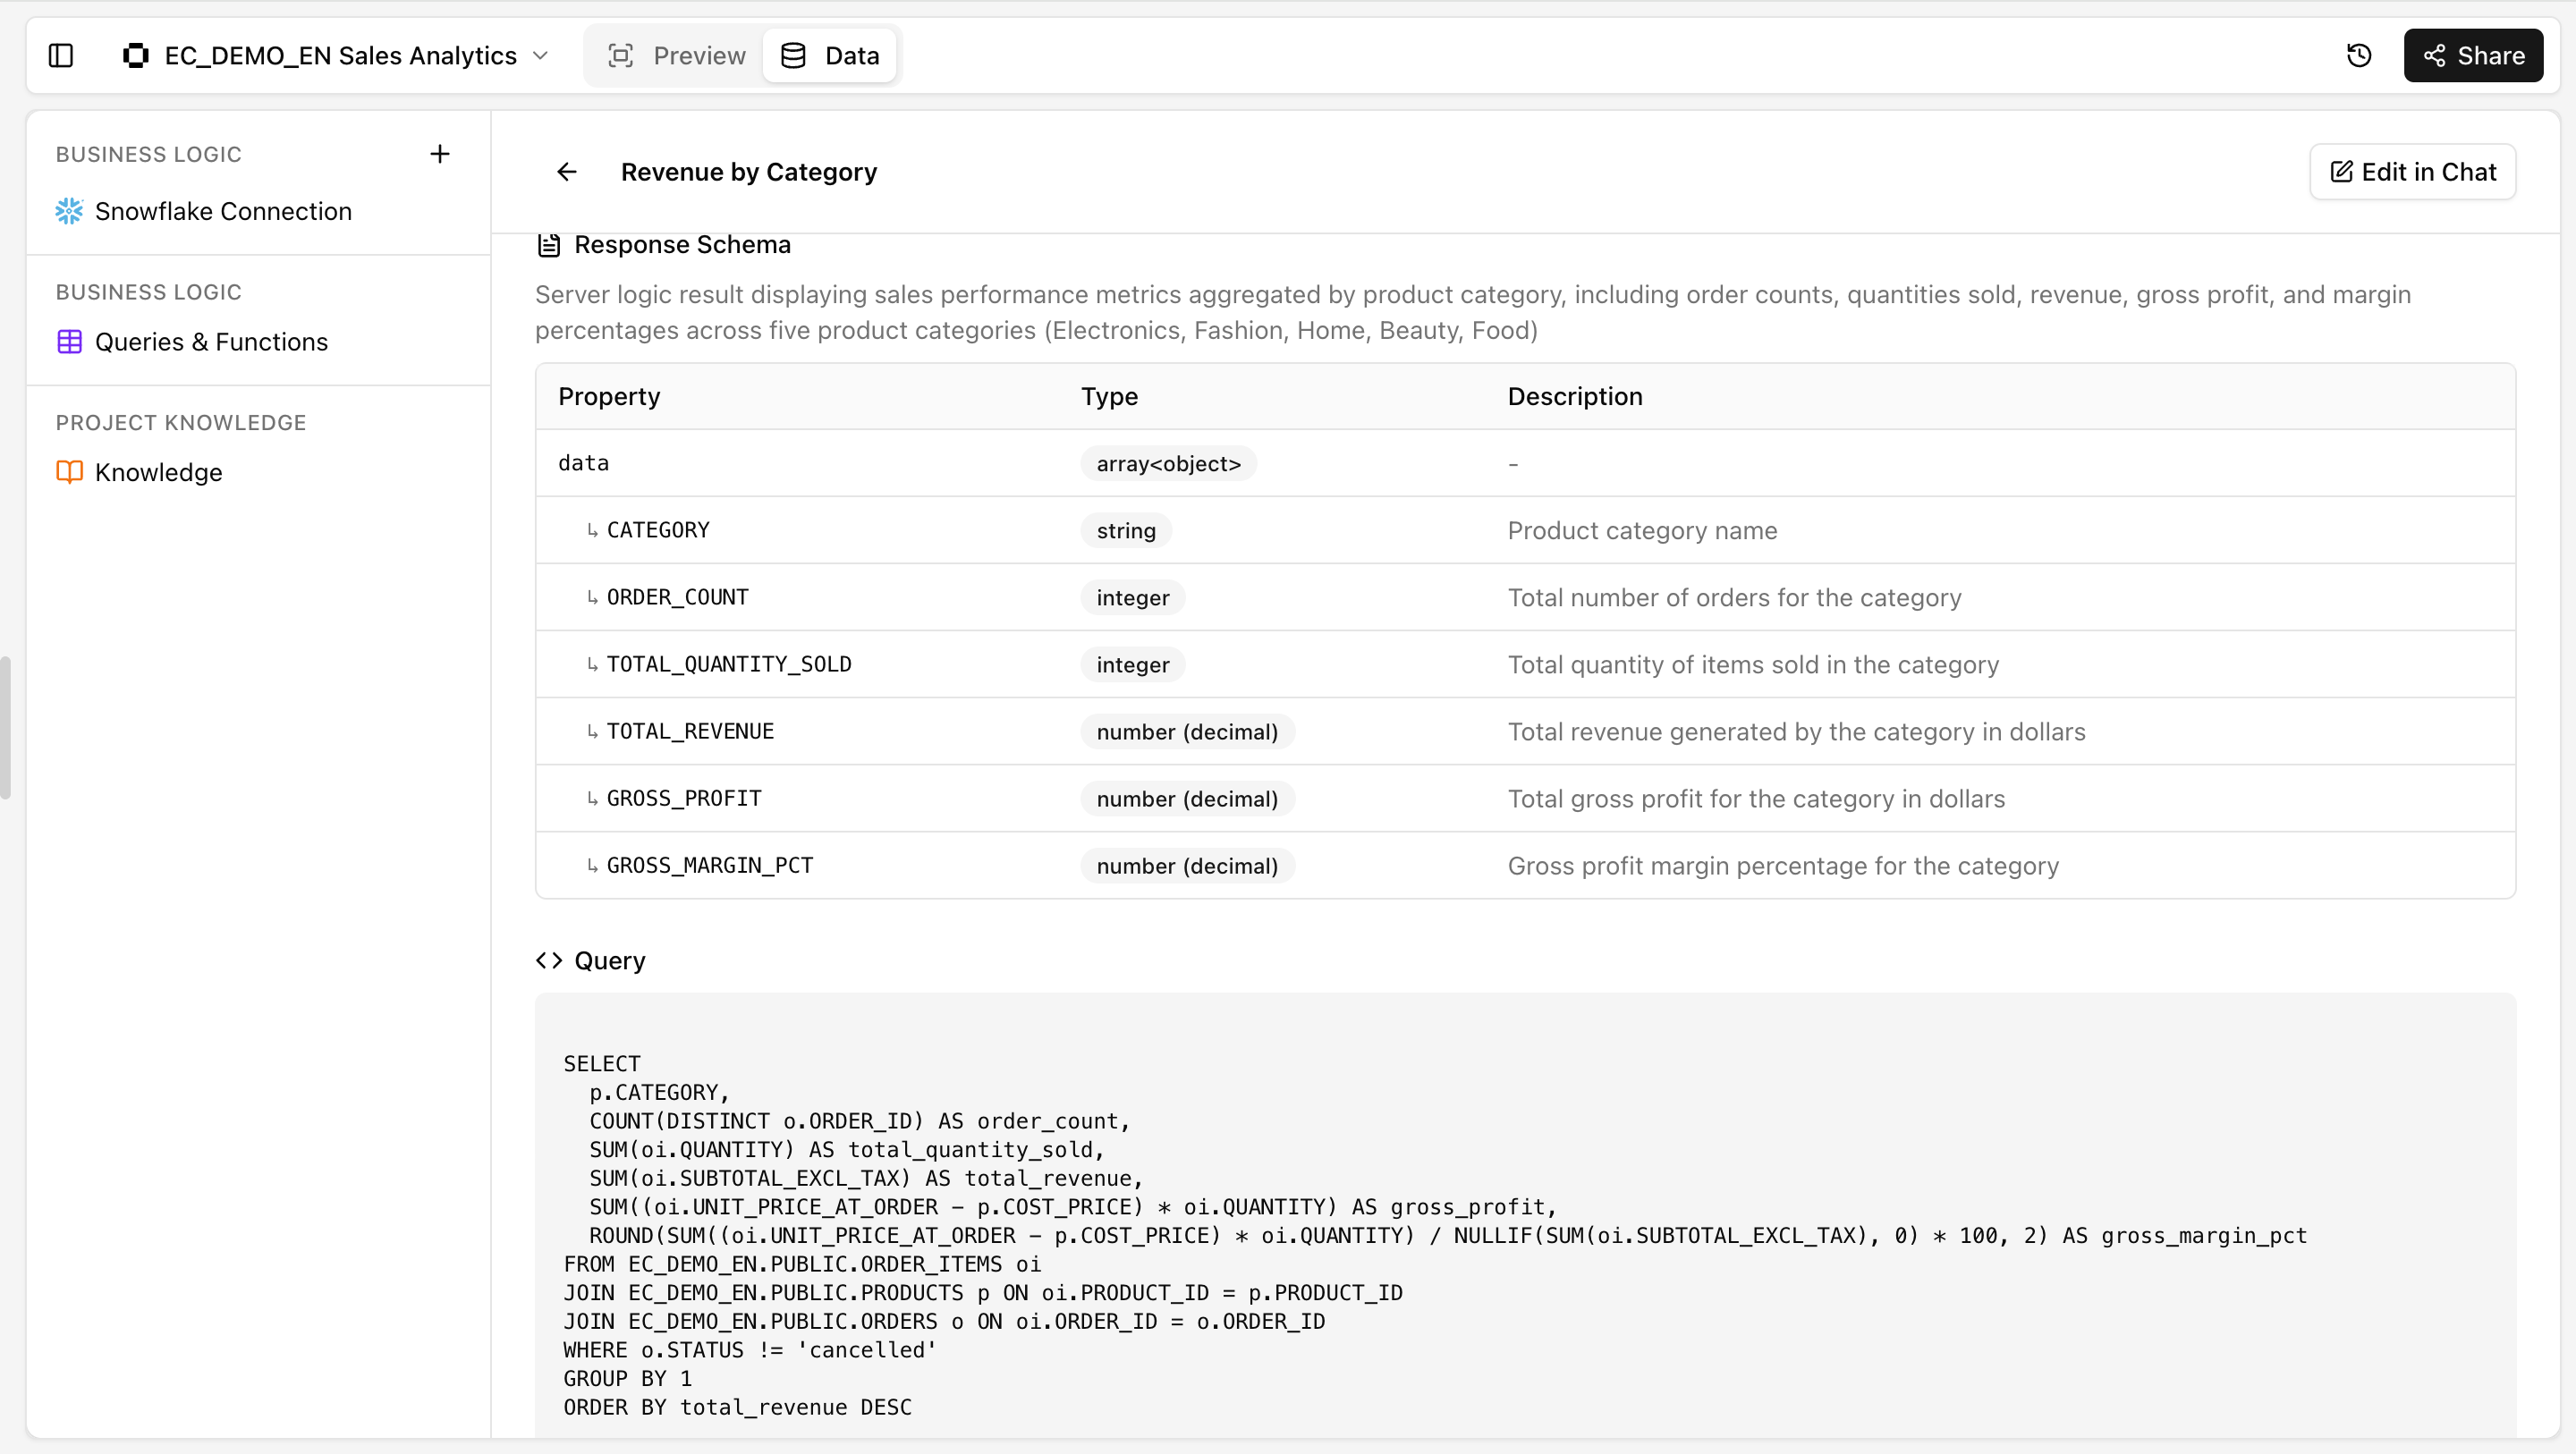
Task: Click the plus icon beside Business Logic
Action: (x=440, y=154)
